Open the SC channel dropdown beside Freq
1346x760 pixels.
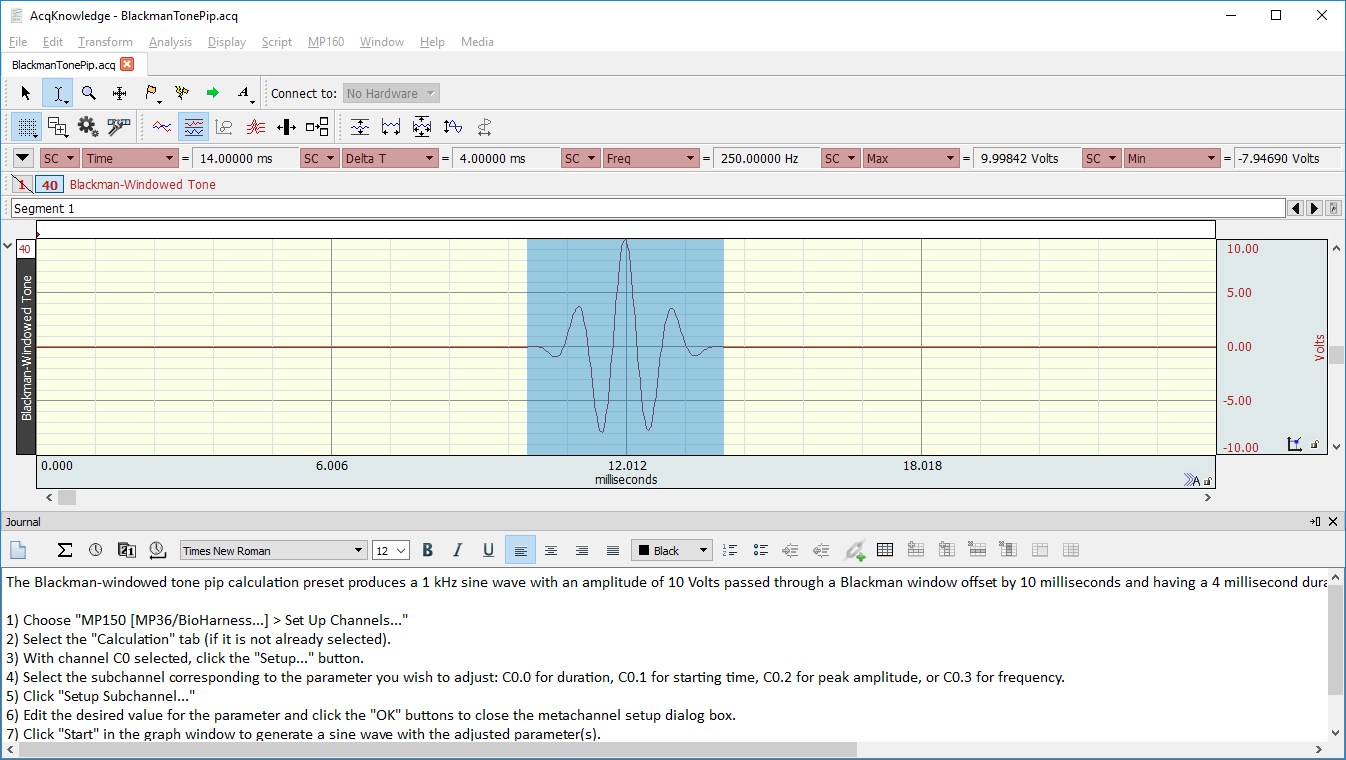click(x=579, y=158)
